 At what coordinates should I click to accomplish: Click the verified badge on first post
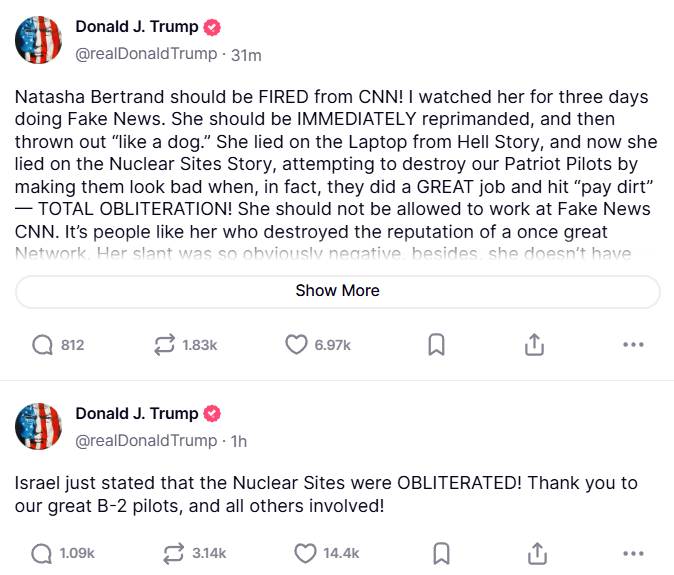coord(213,27)
